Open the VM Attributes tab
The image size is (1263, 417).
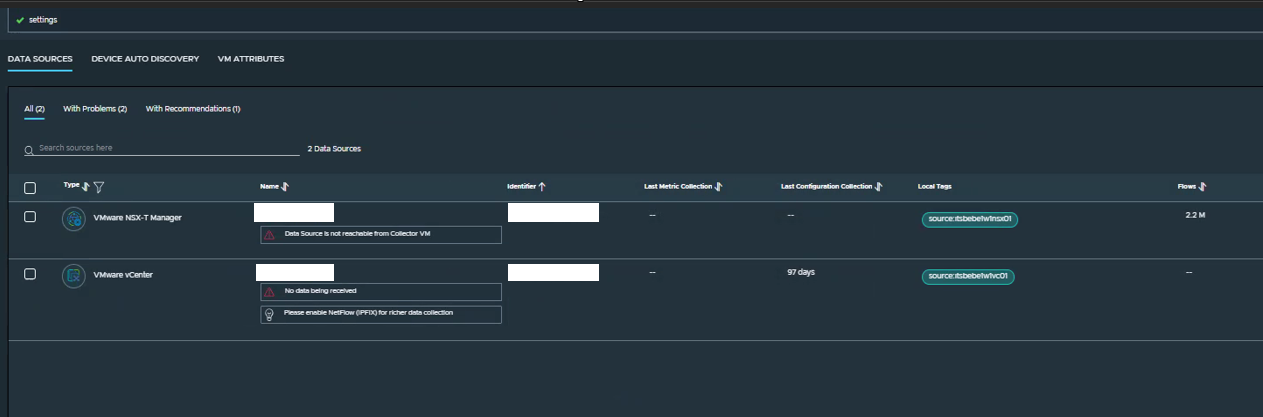pyautogui.click(x=251, y=59)
